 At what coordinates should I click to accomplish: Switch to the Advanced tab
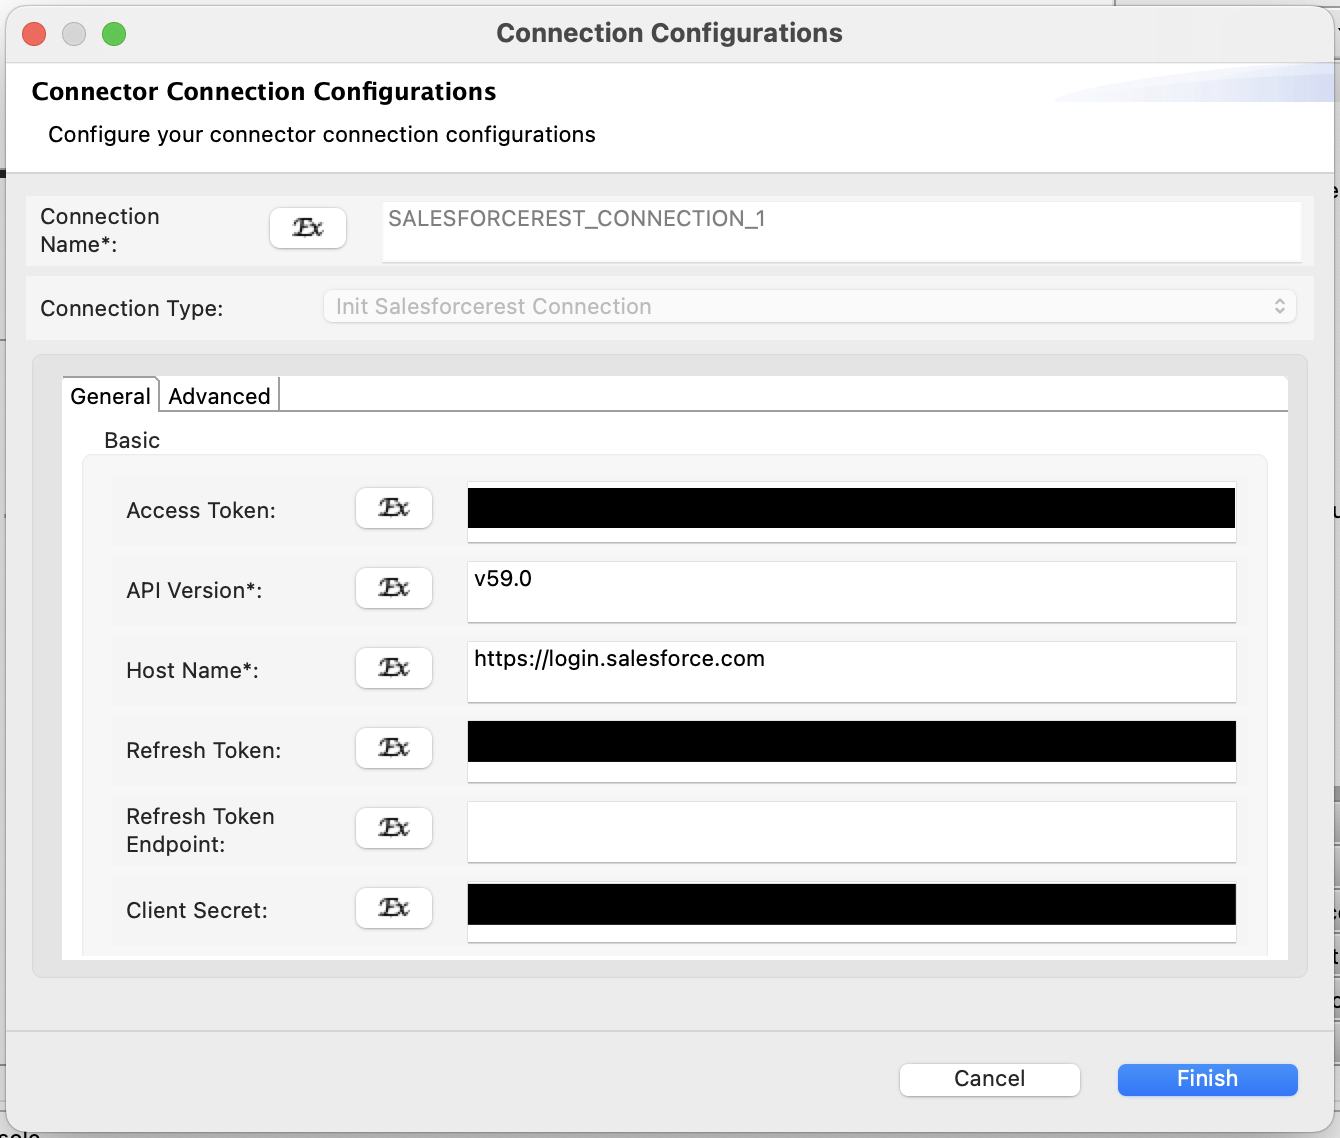219,396
